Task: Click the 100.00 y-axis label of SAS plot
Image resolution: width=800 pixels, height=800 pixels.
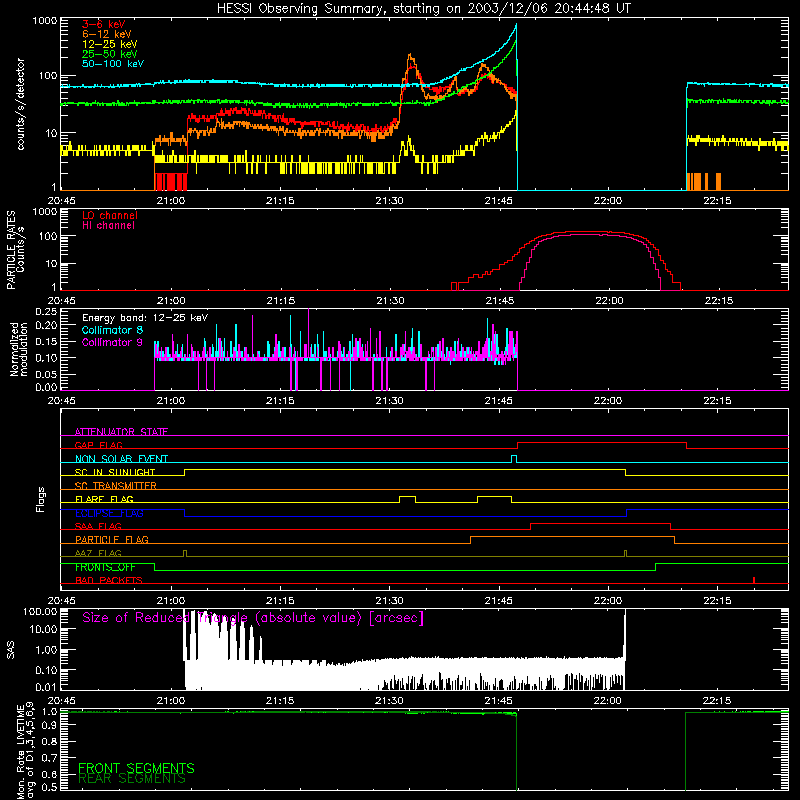Action: [40, 611]
